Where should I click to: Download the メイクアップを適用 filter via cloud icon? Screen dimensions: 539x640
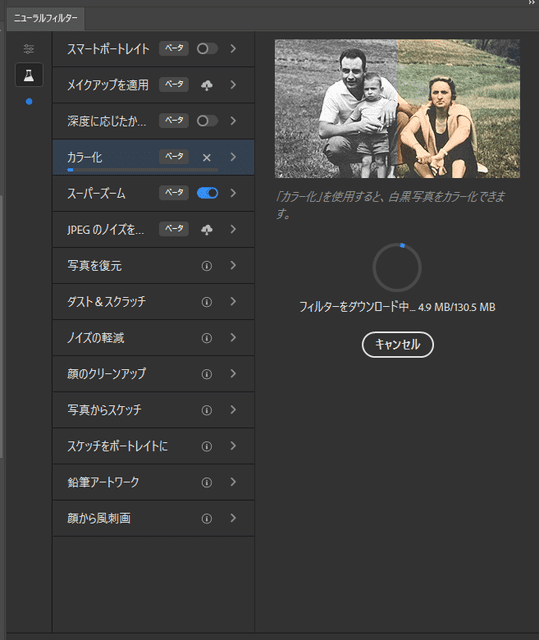tap(207, 85)
